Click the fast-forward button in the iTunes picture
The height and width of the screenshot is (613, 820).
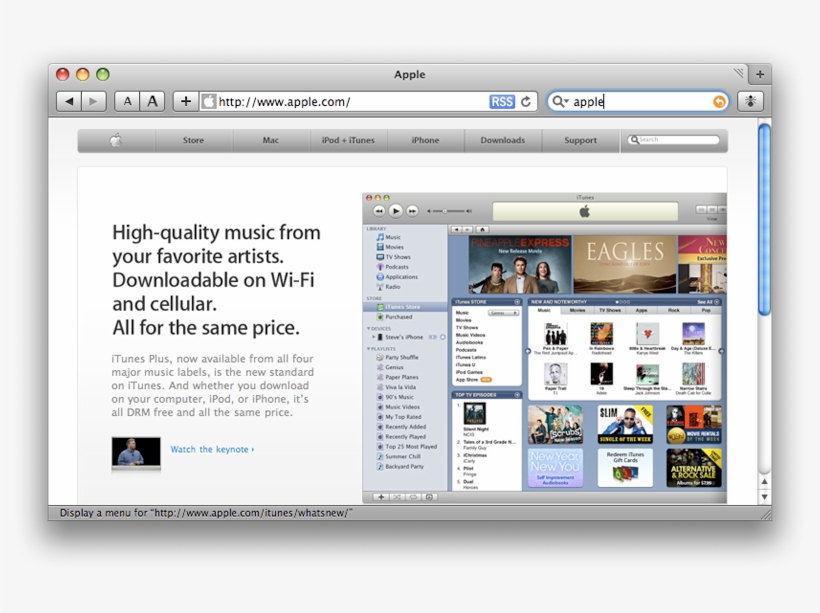(413, 211)
